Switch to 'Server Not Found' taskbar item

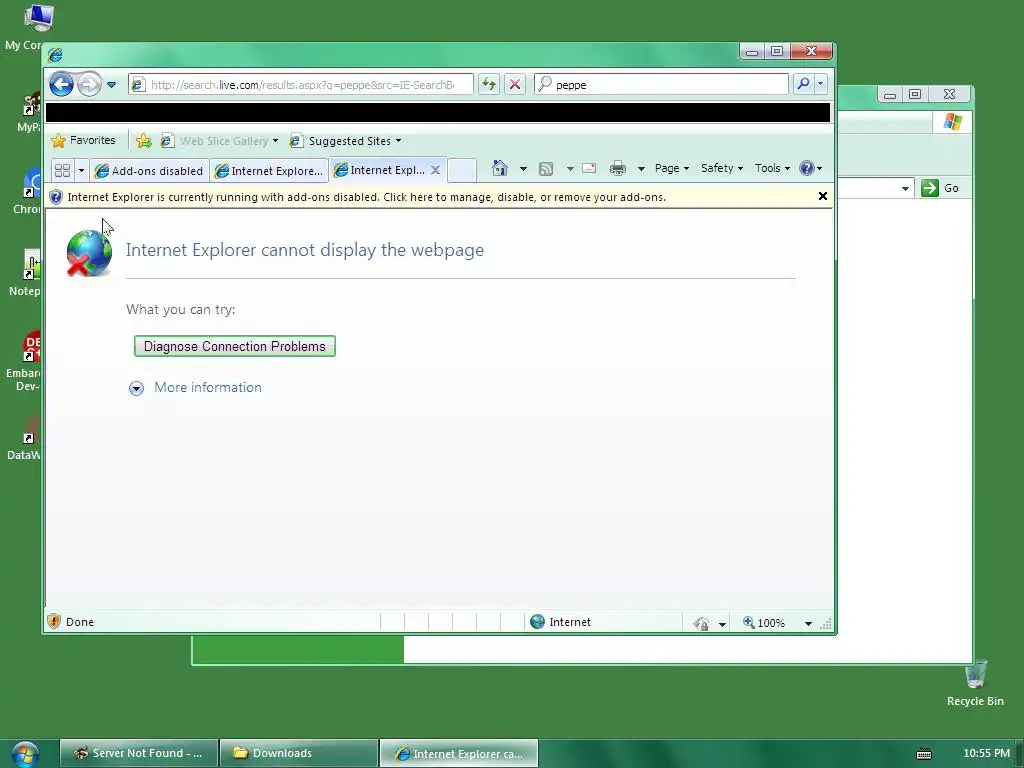coord(138,753)
